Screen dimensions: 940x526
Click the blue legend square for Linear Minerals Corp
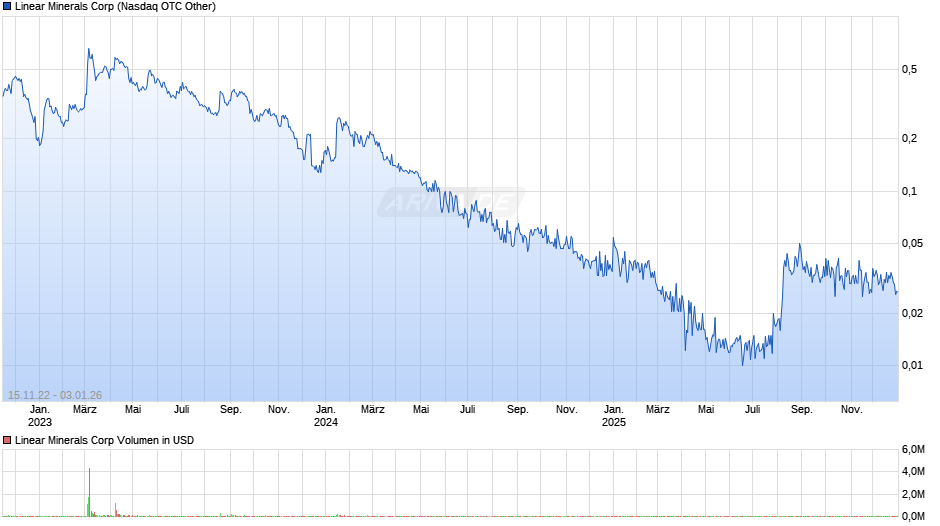(x=7, y=7)
